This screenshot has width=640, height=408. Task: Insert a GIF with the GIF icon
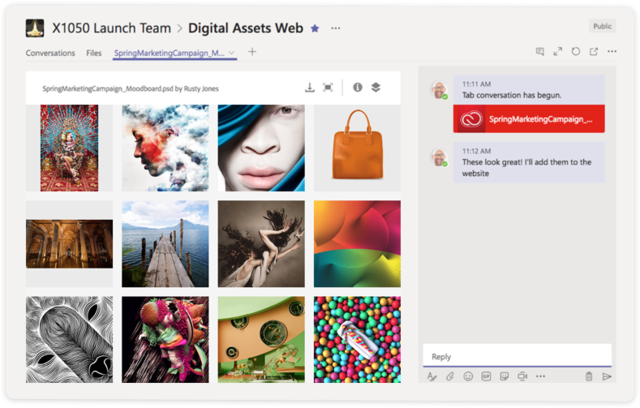[x=486, y=376]
